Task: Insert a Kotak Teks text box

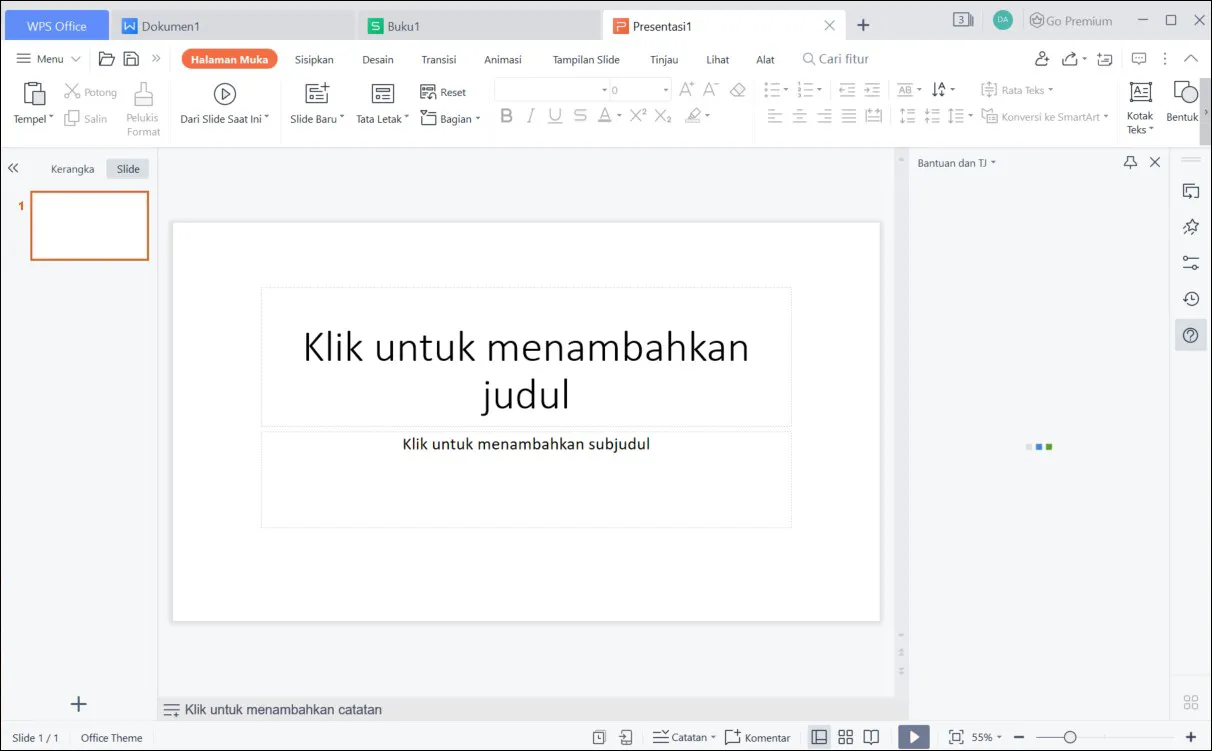Action: coord(1139,104)
